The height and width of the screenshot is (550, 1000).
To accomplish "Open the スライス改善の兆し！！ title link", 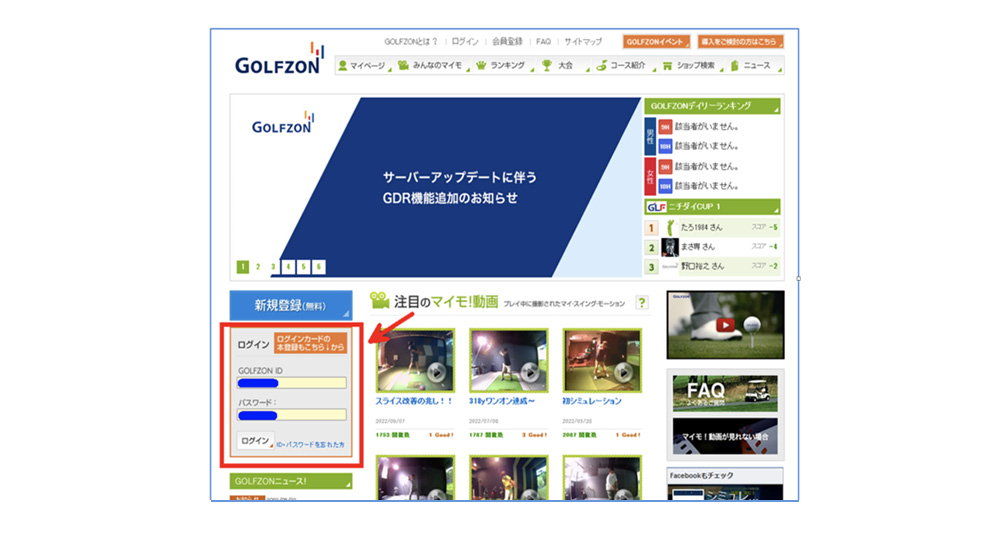I will [414, 401].
